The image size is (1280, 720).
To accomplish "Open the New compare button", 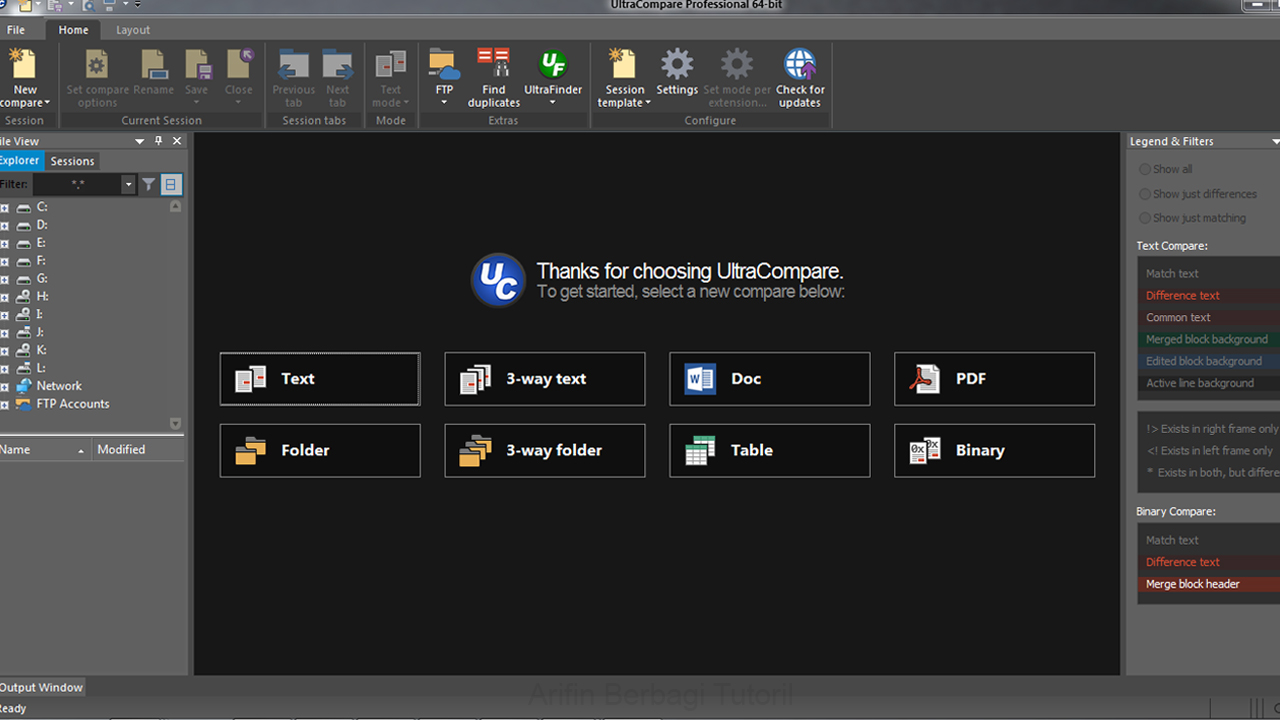I will (24, 78).
